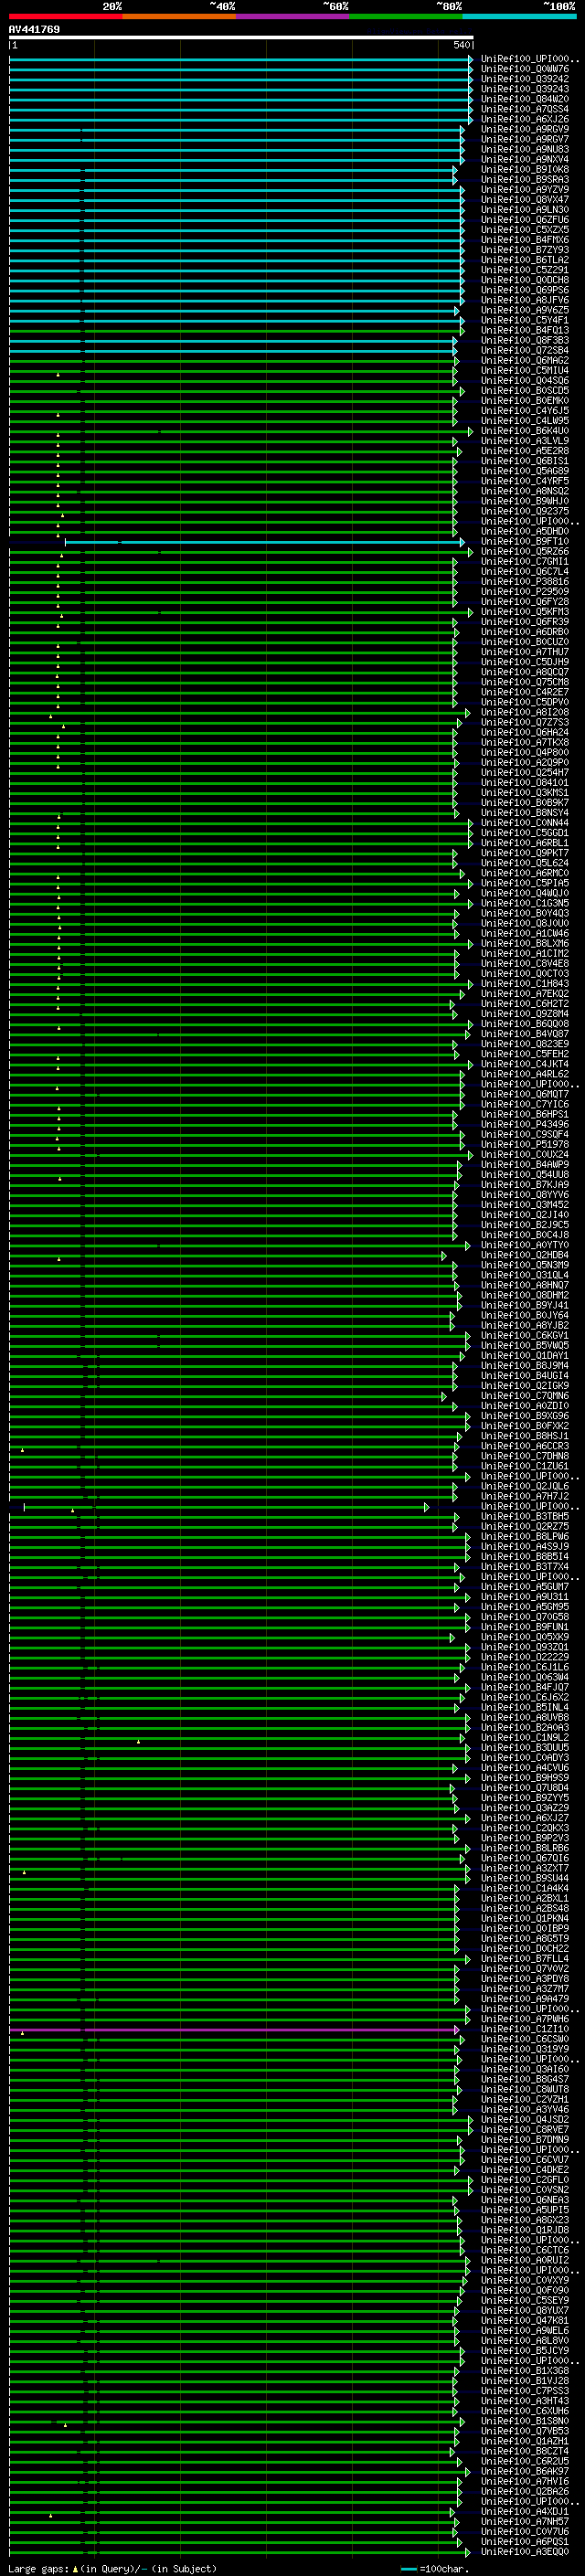585x2576 pixels.
Task: Click the purple ~60% identity scale segment
Action: click(292, 16)
